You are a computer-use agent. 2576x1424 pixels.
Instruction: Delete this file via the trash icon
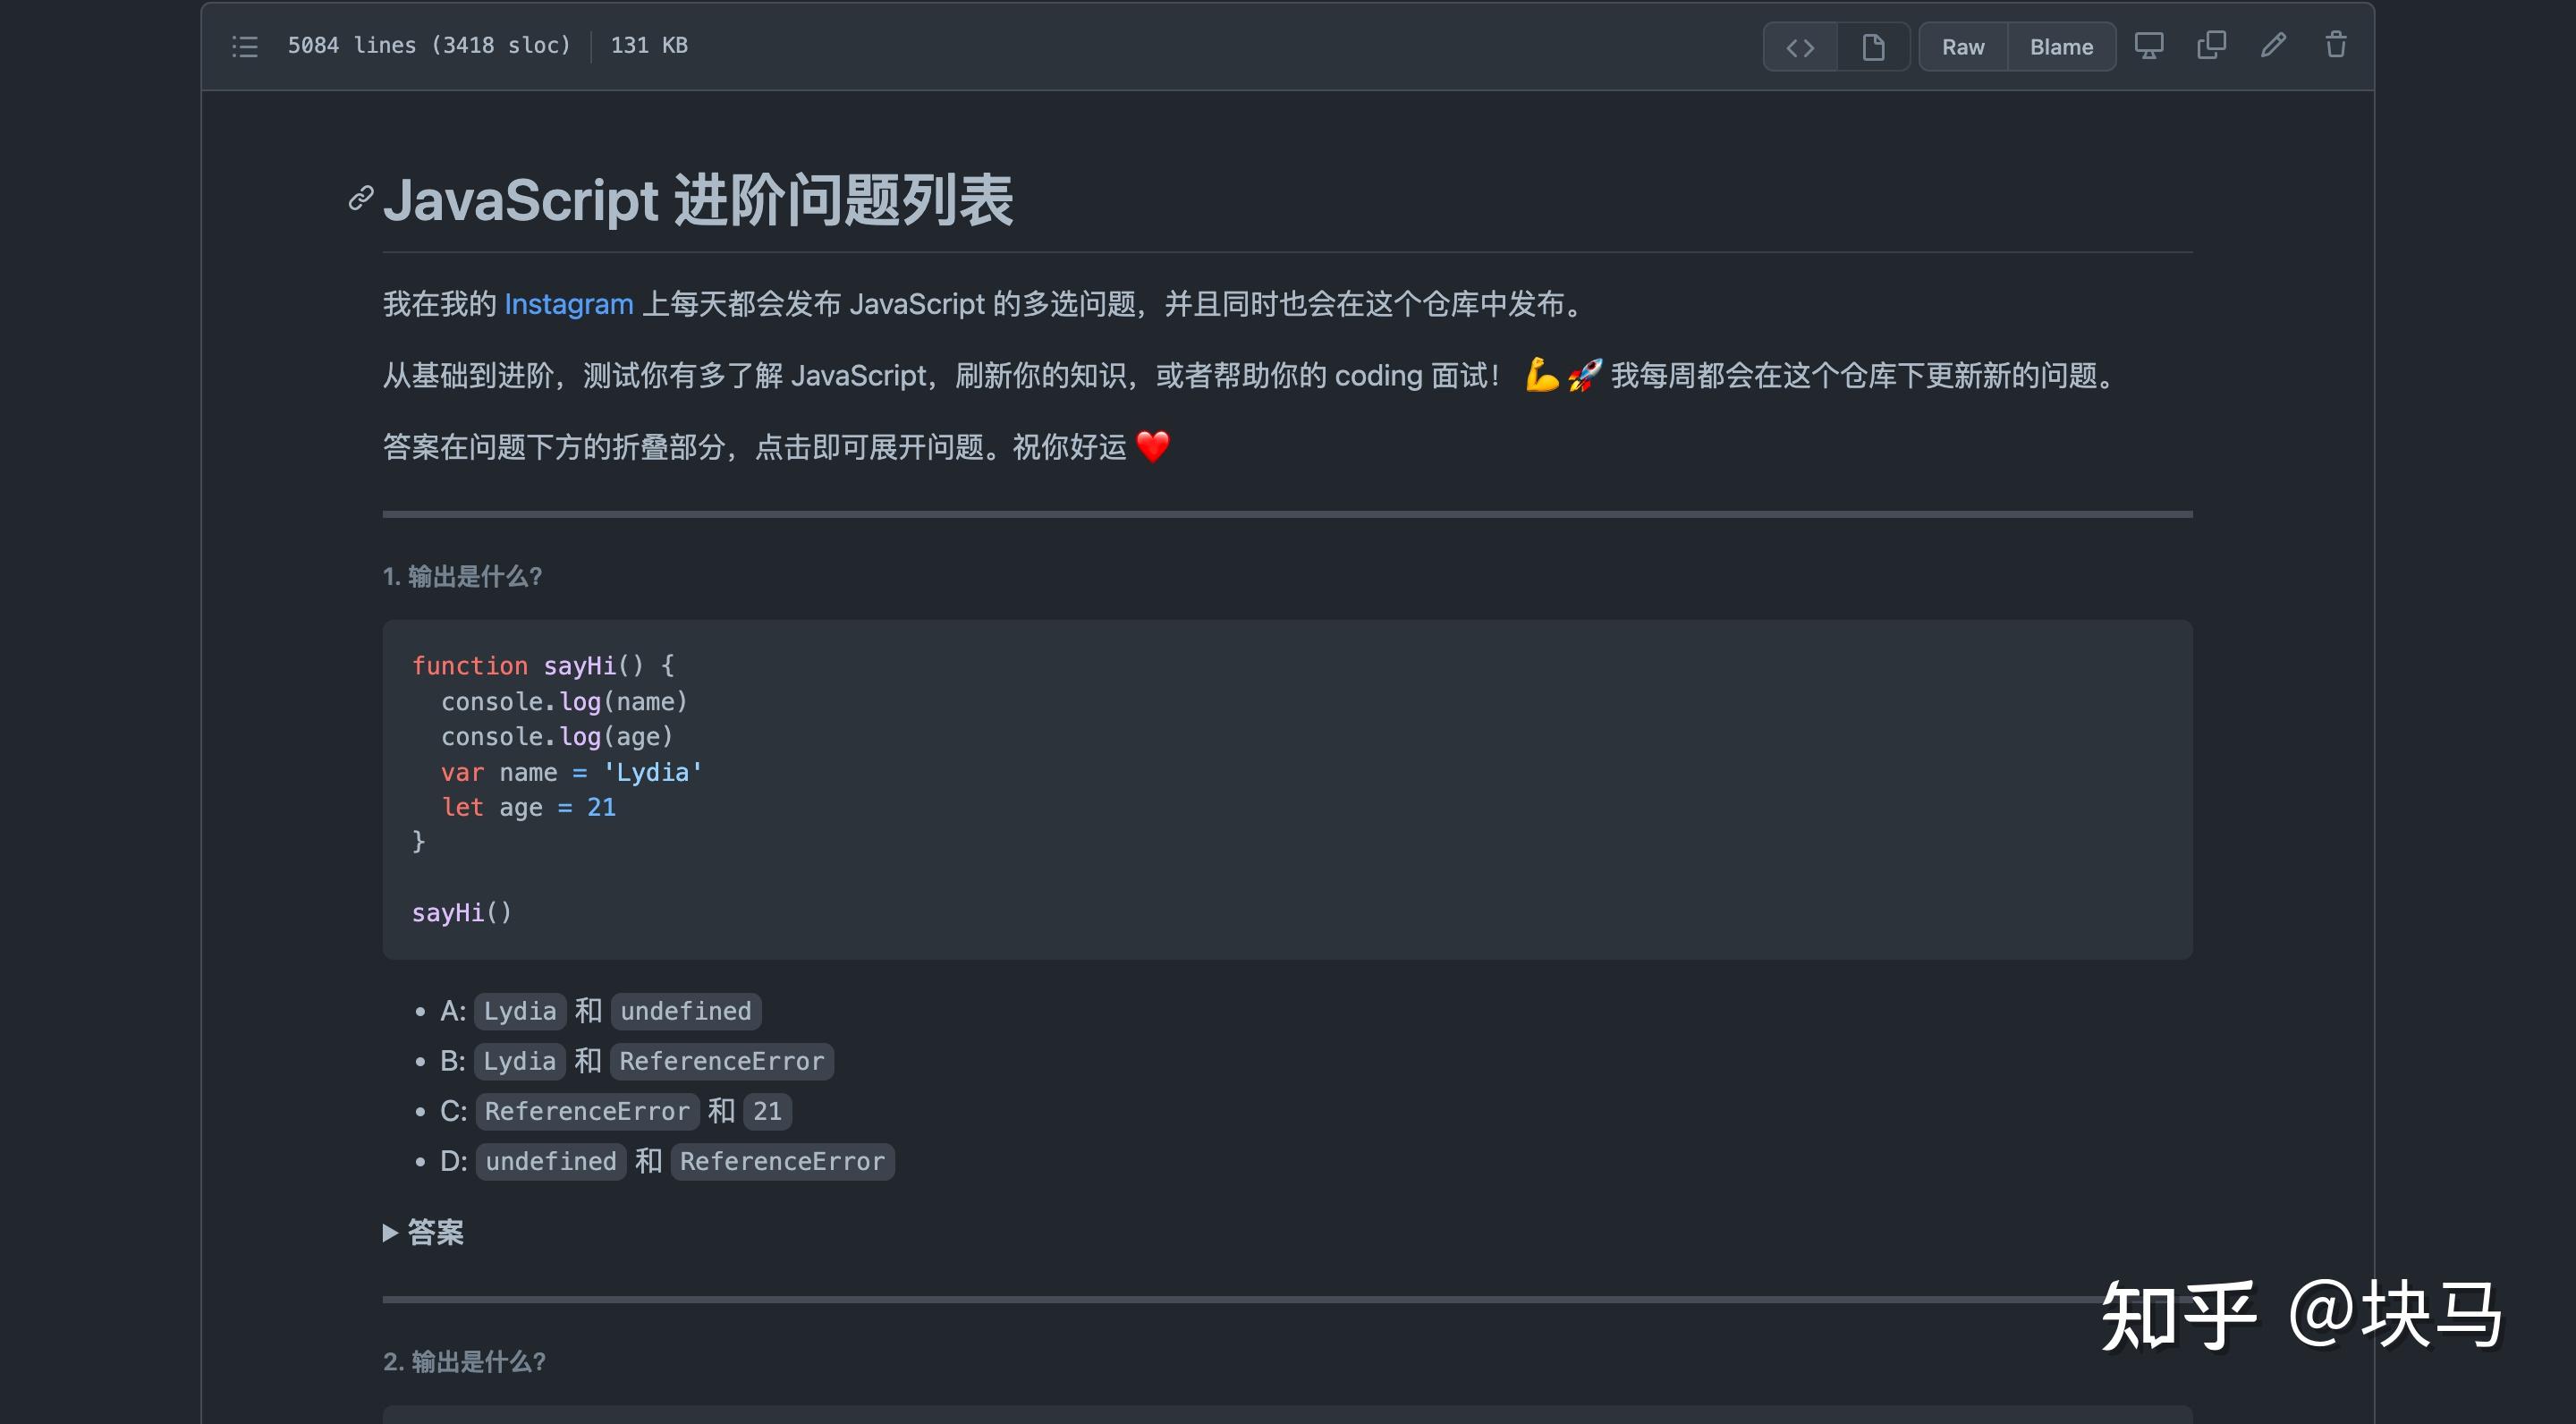(2336, 45)
